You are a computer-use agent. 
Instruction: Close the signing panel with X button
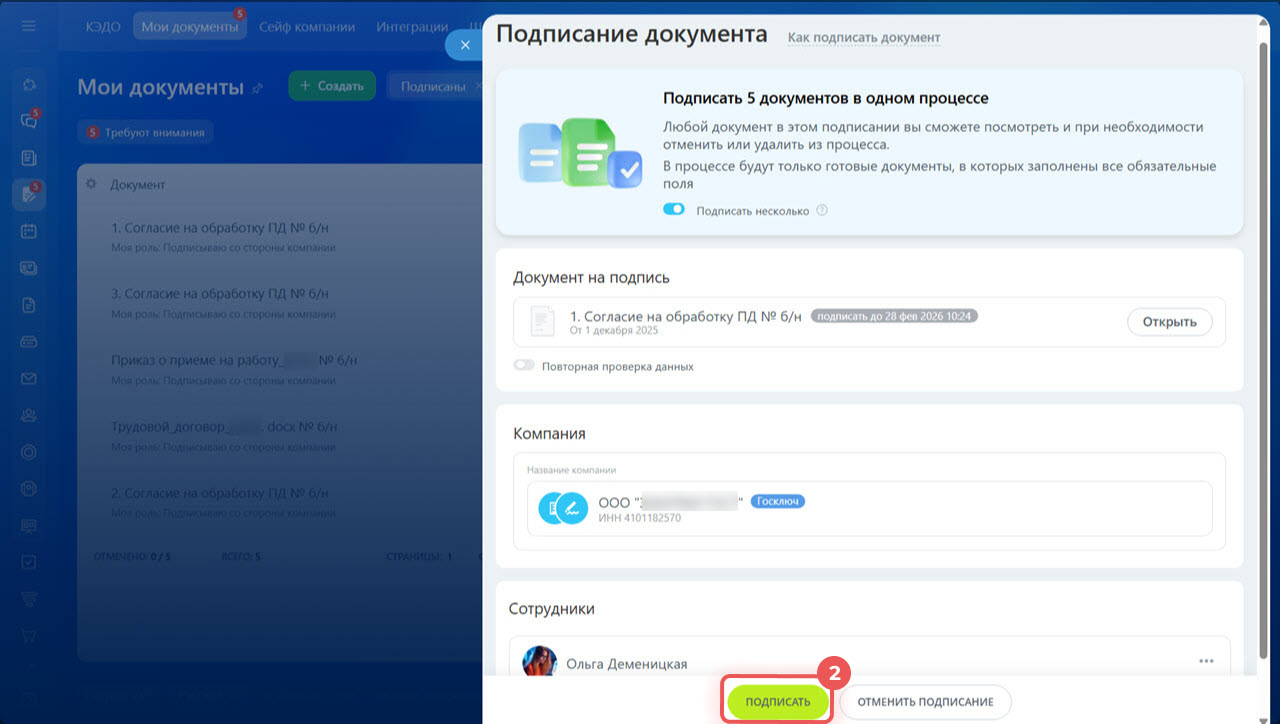(x=464, y=45)
